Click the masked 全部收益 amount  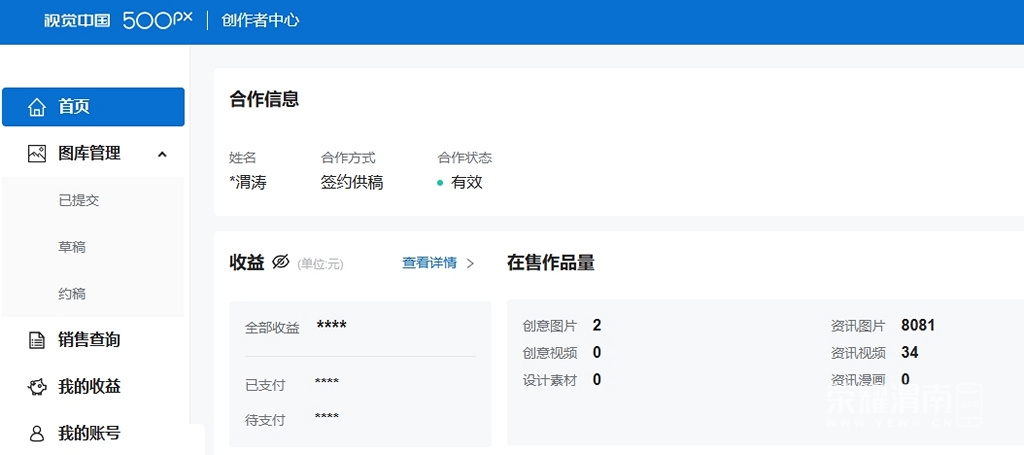(331, 326)
